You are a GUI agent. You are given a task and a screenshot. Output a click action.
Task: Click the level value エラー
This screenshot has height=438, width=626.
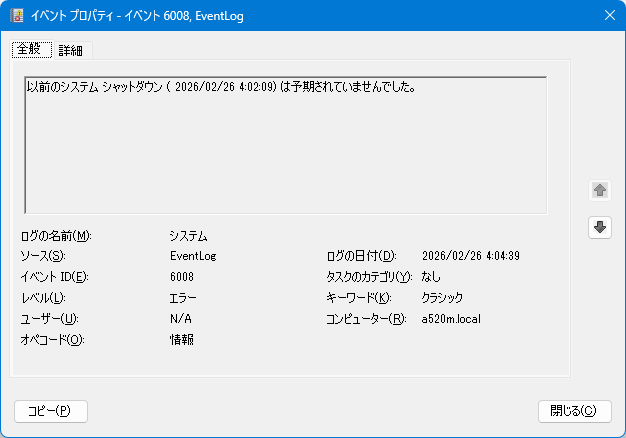[183, 298]
